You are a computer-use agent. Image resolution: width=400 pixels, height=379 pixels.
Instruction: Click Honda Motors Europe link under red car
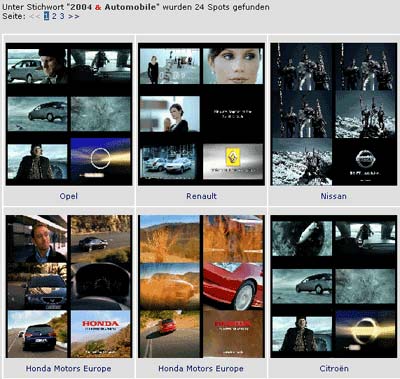(x=201, y=369)
